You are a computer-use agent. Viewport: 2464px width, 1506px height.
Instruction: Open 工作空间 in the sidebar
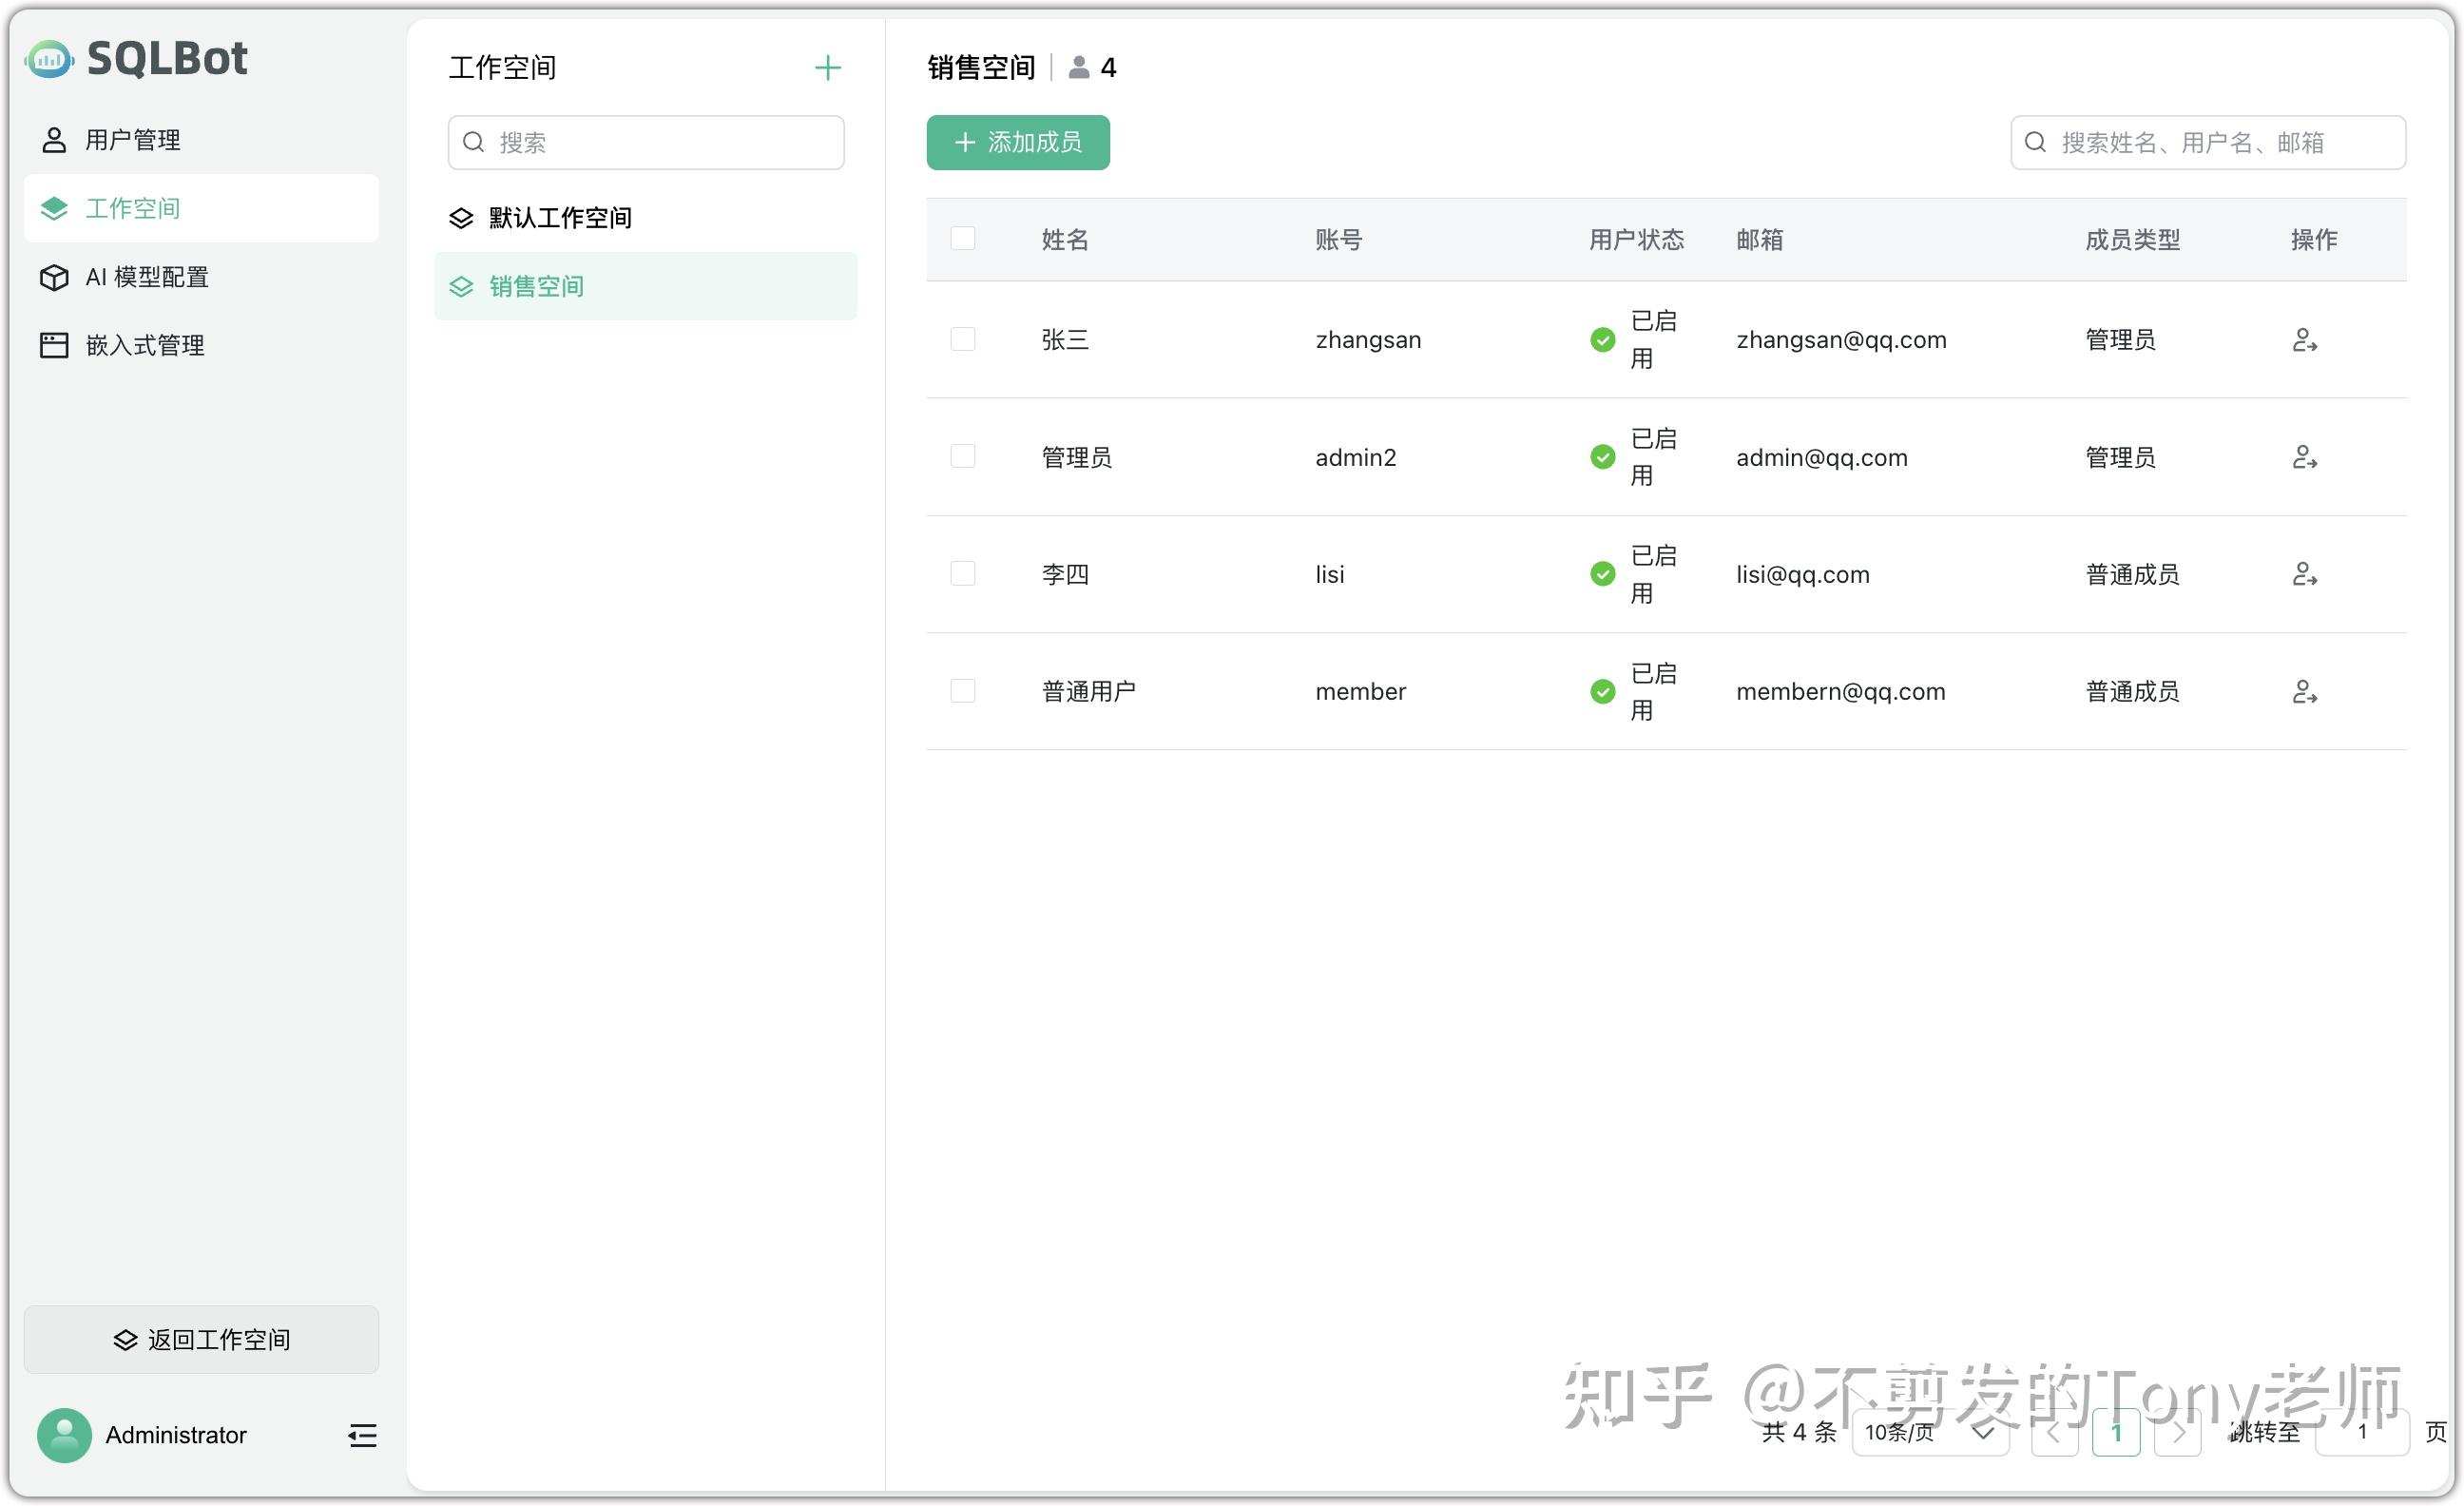point(201,208)
